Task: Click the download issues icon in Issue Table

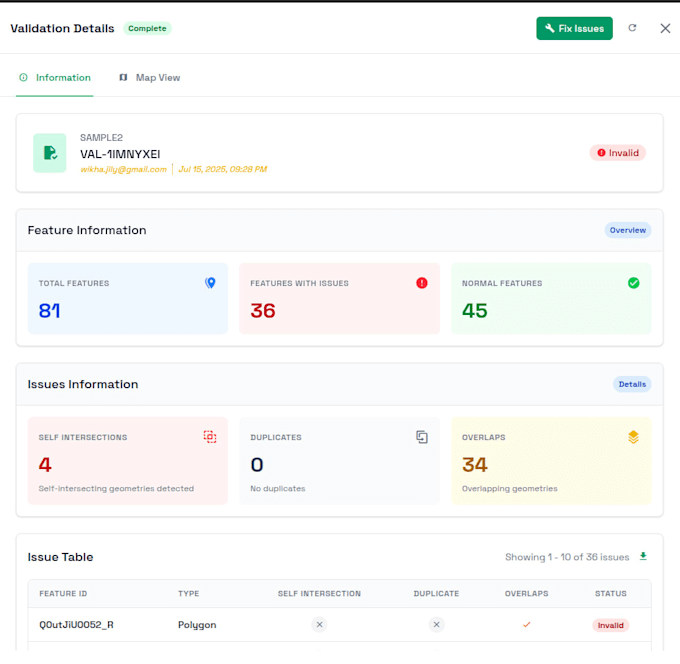Action: pyautogui.click(x=643, y=556)
